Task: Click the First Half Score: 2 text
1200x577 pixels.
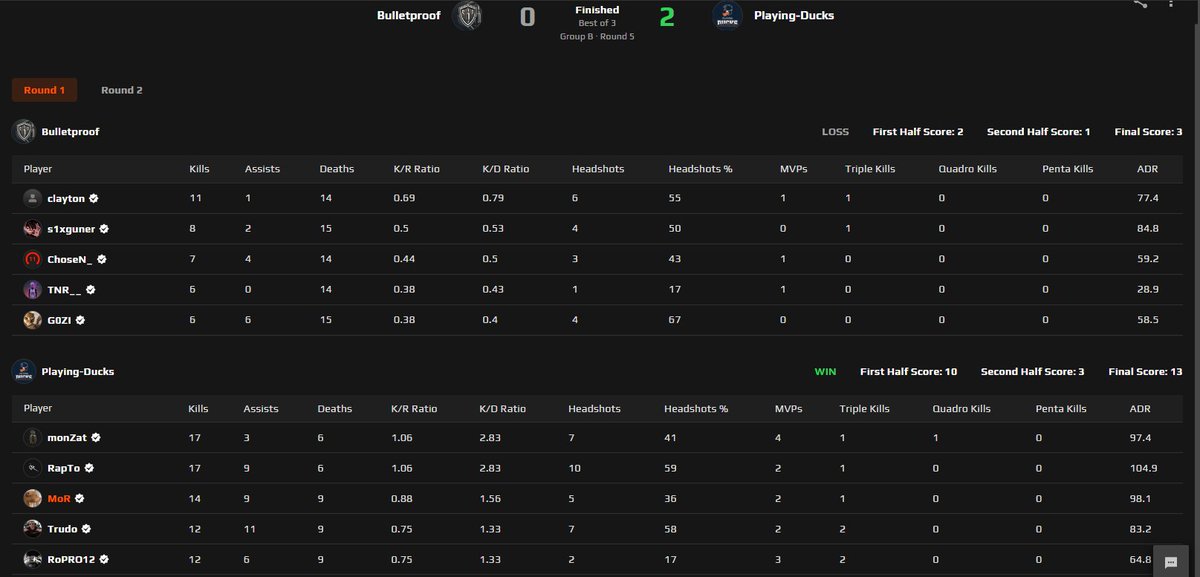Action: click(x=918, y=132)
